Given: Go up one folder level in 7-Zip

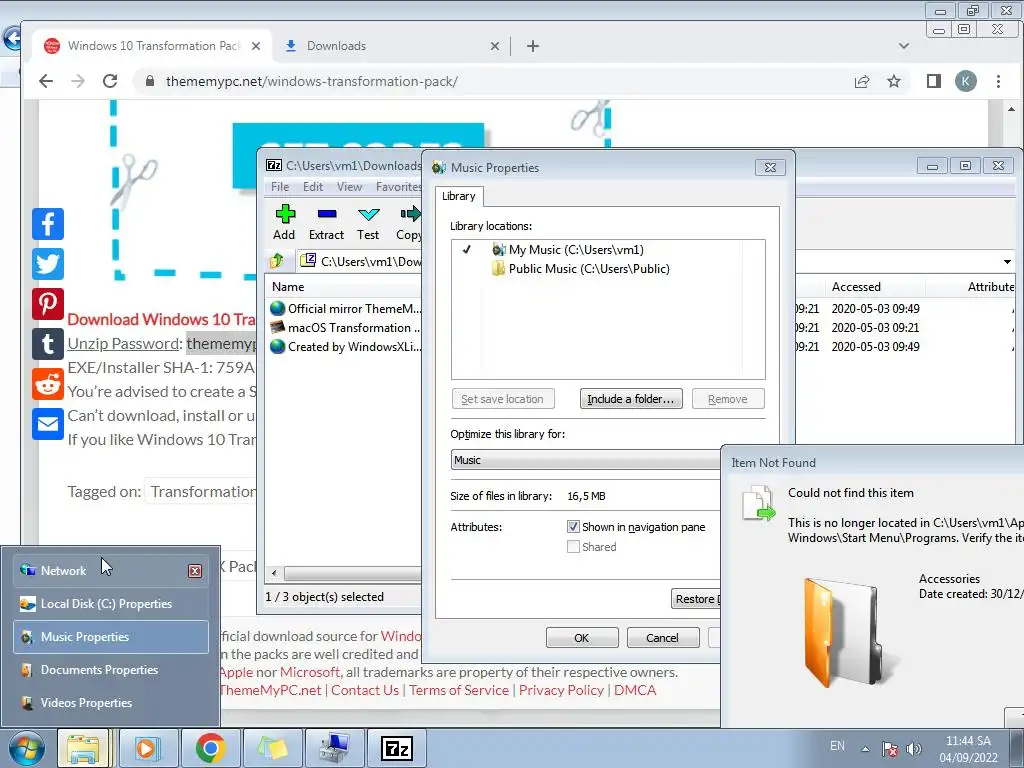Looking at the screenshot, I should point(277,261).
